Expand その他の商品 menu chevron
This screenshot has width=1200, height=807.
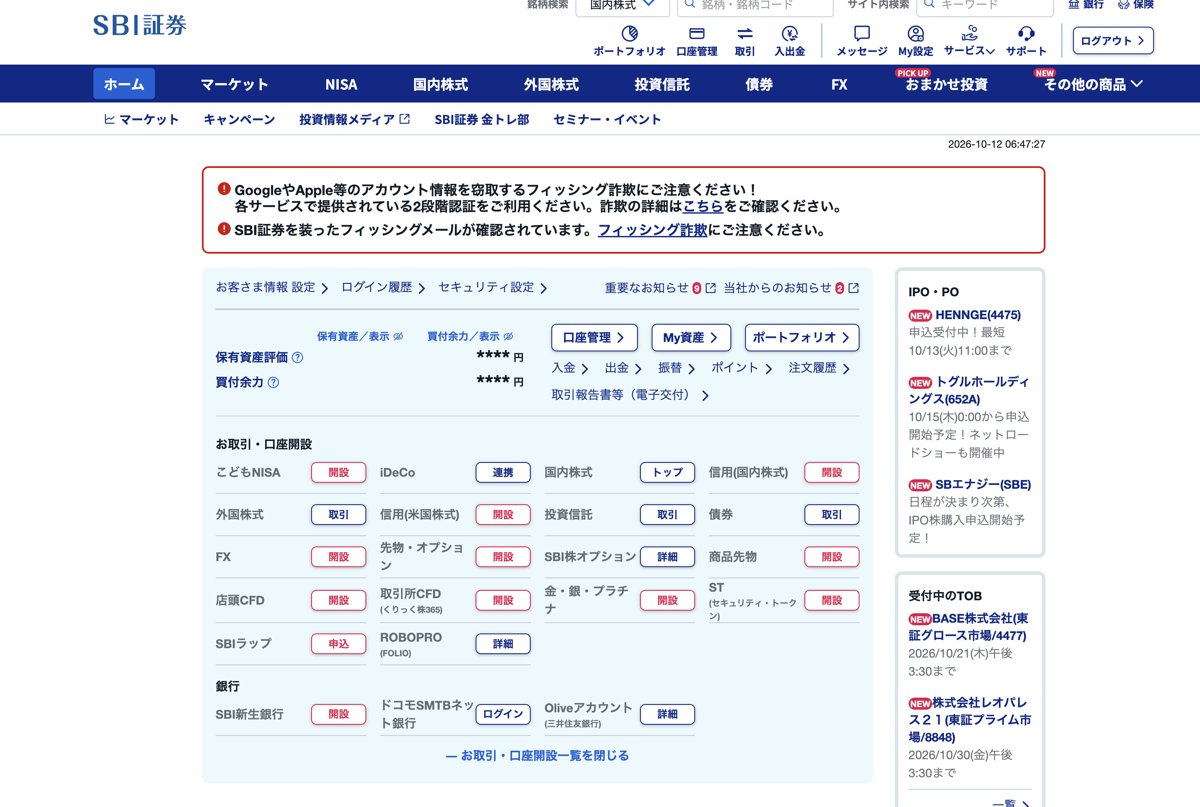(1137, 84)
